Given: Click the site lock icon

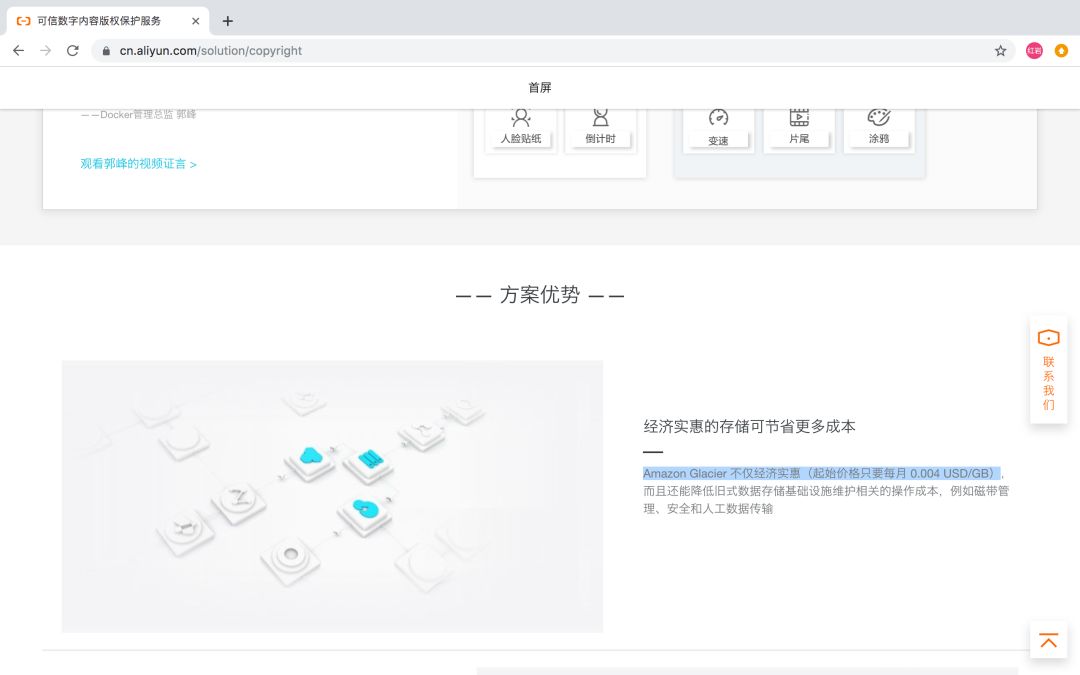Looking at the screenshot, I should pyautogui.click(x=106, y=50).
